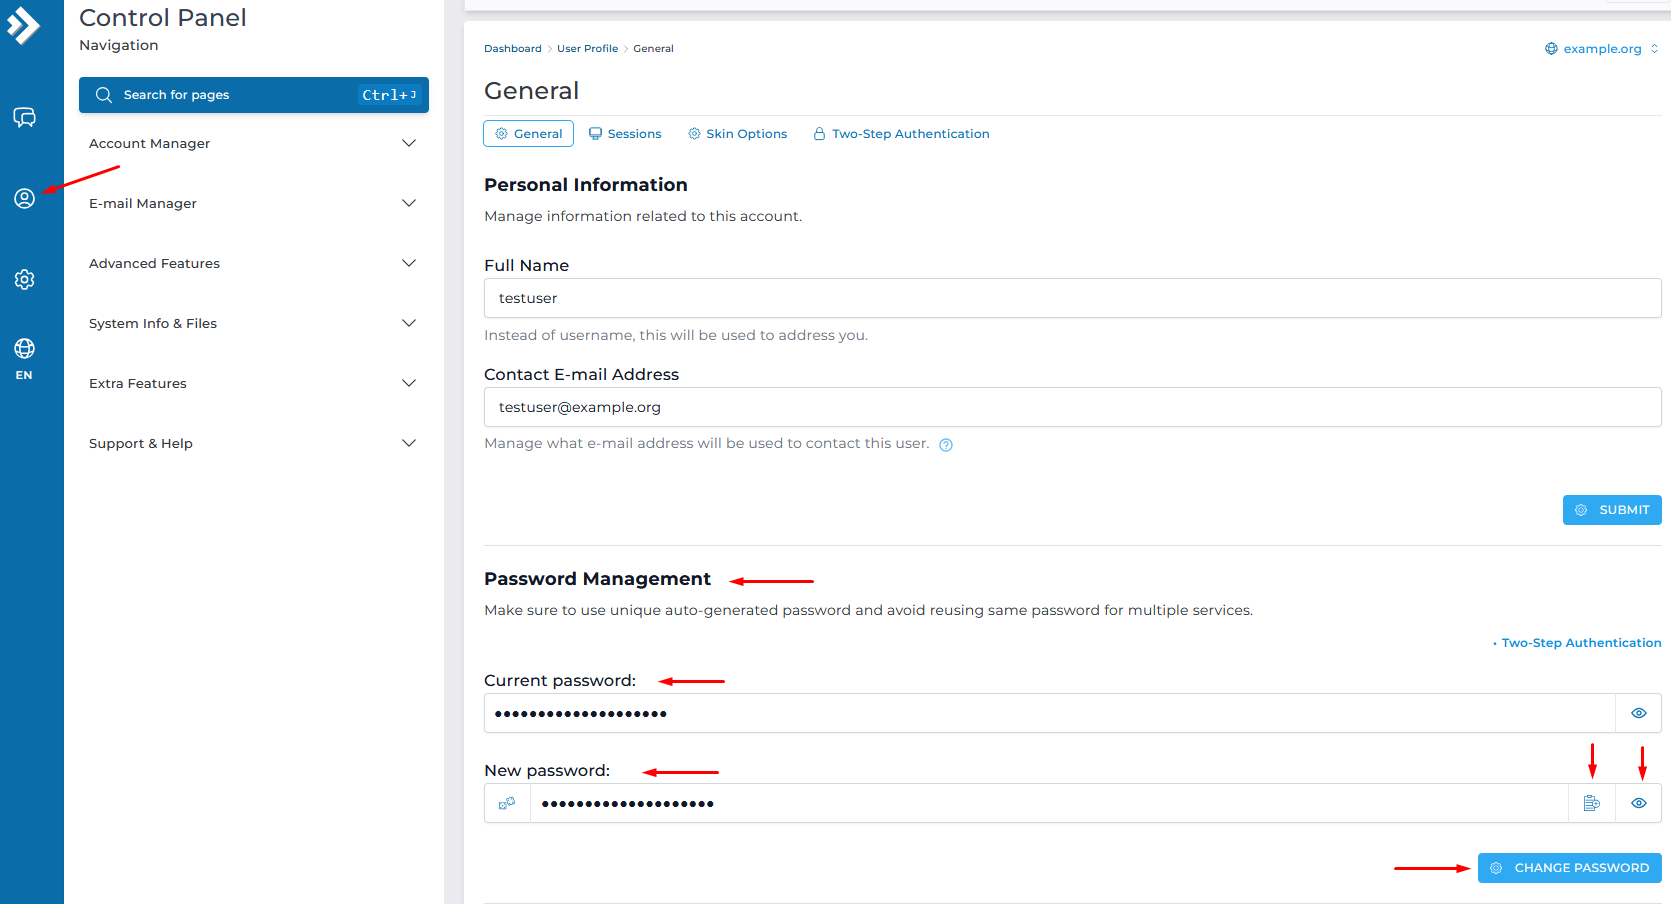Image resolution: width=1671 pixels, height=904 pixels.
Task: Switch to the Sessions tab
Action: coord(625,134)
